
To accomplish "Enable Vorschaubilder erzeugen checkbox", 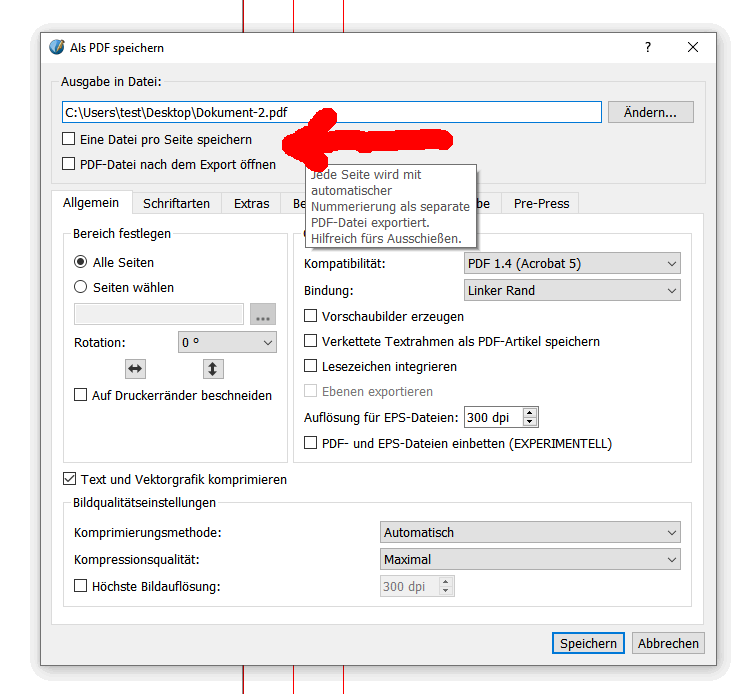I will tap(311, 316).
